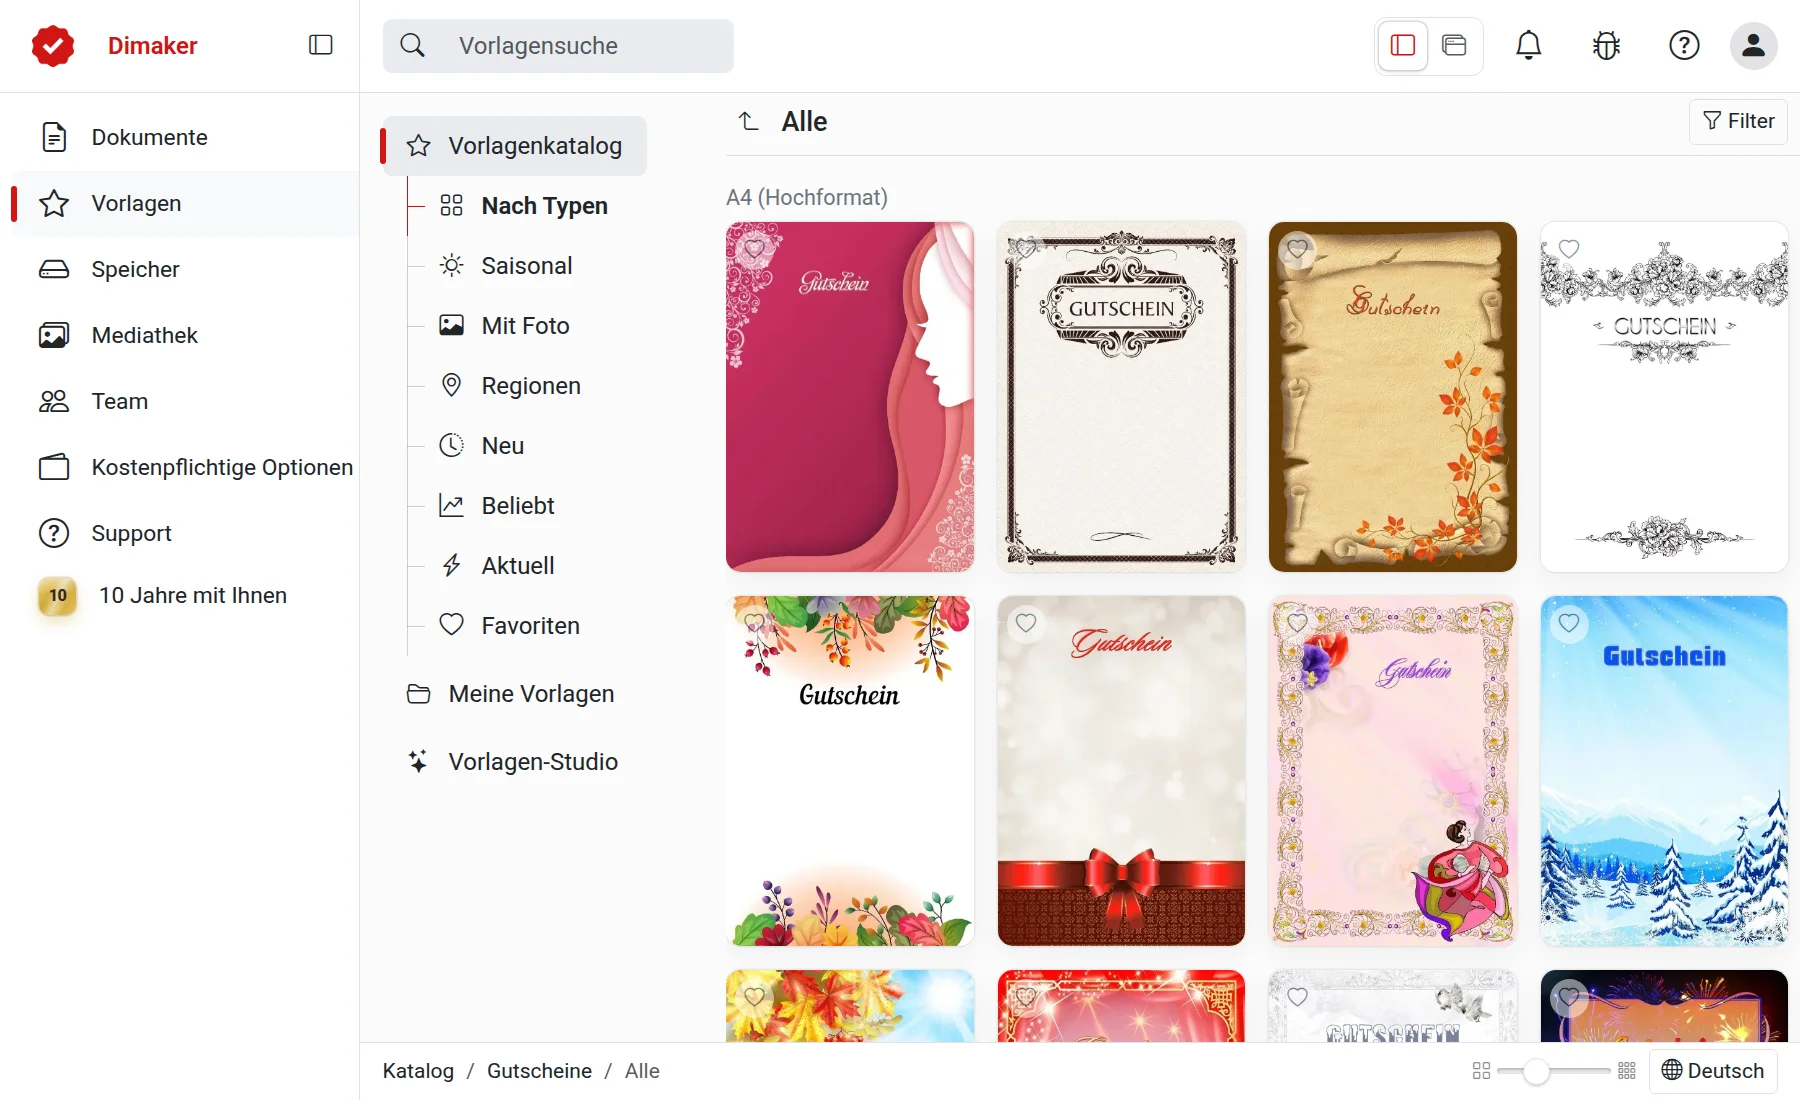Select large grid density icon
The height and width of the screenshot is (1100, 1800).
[x=1627, y=1071]
